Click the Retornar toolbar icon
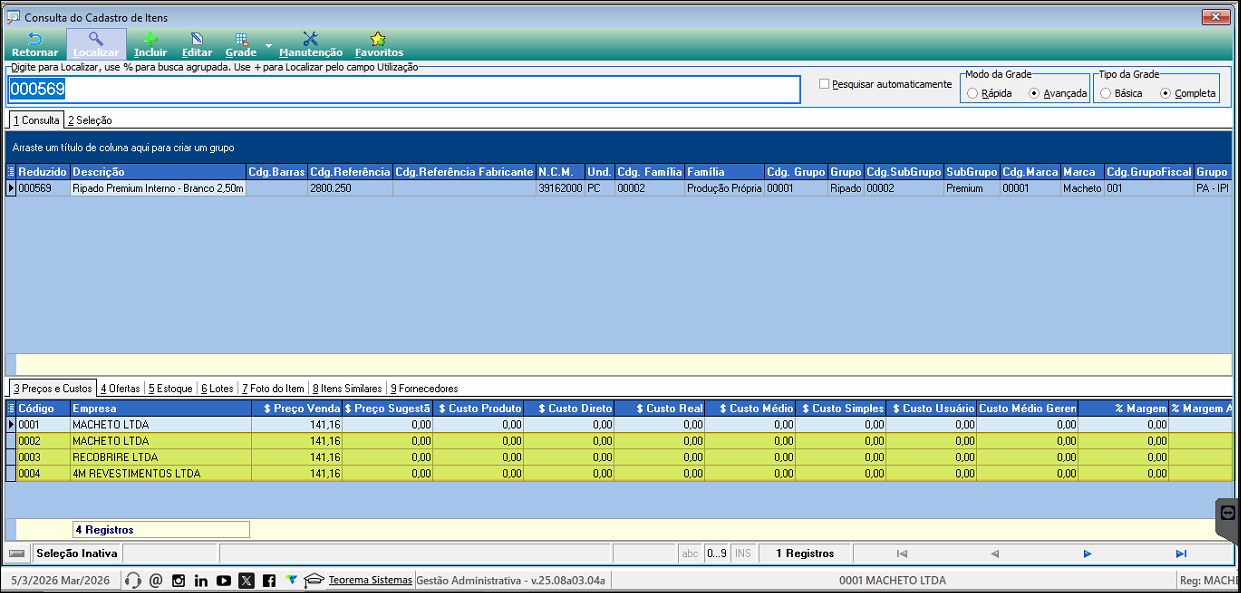Viewport: 1241px width, 593px height. point(34,44)
